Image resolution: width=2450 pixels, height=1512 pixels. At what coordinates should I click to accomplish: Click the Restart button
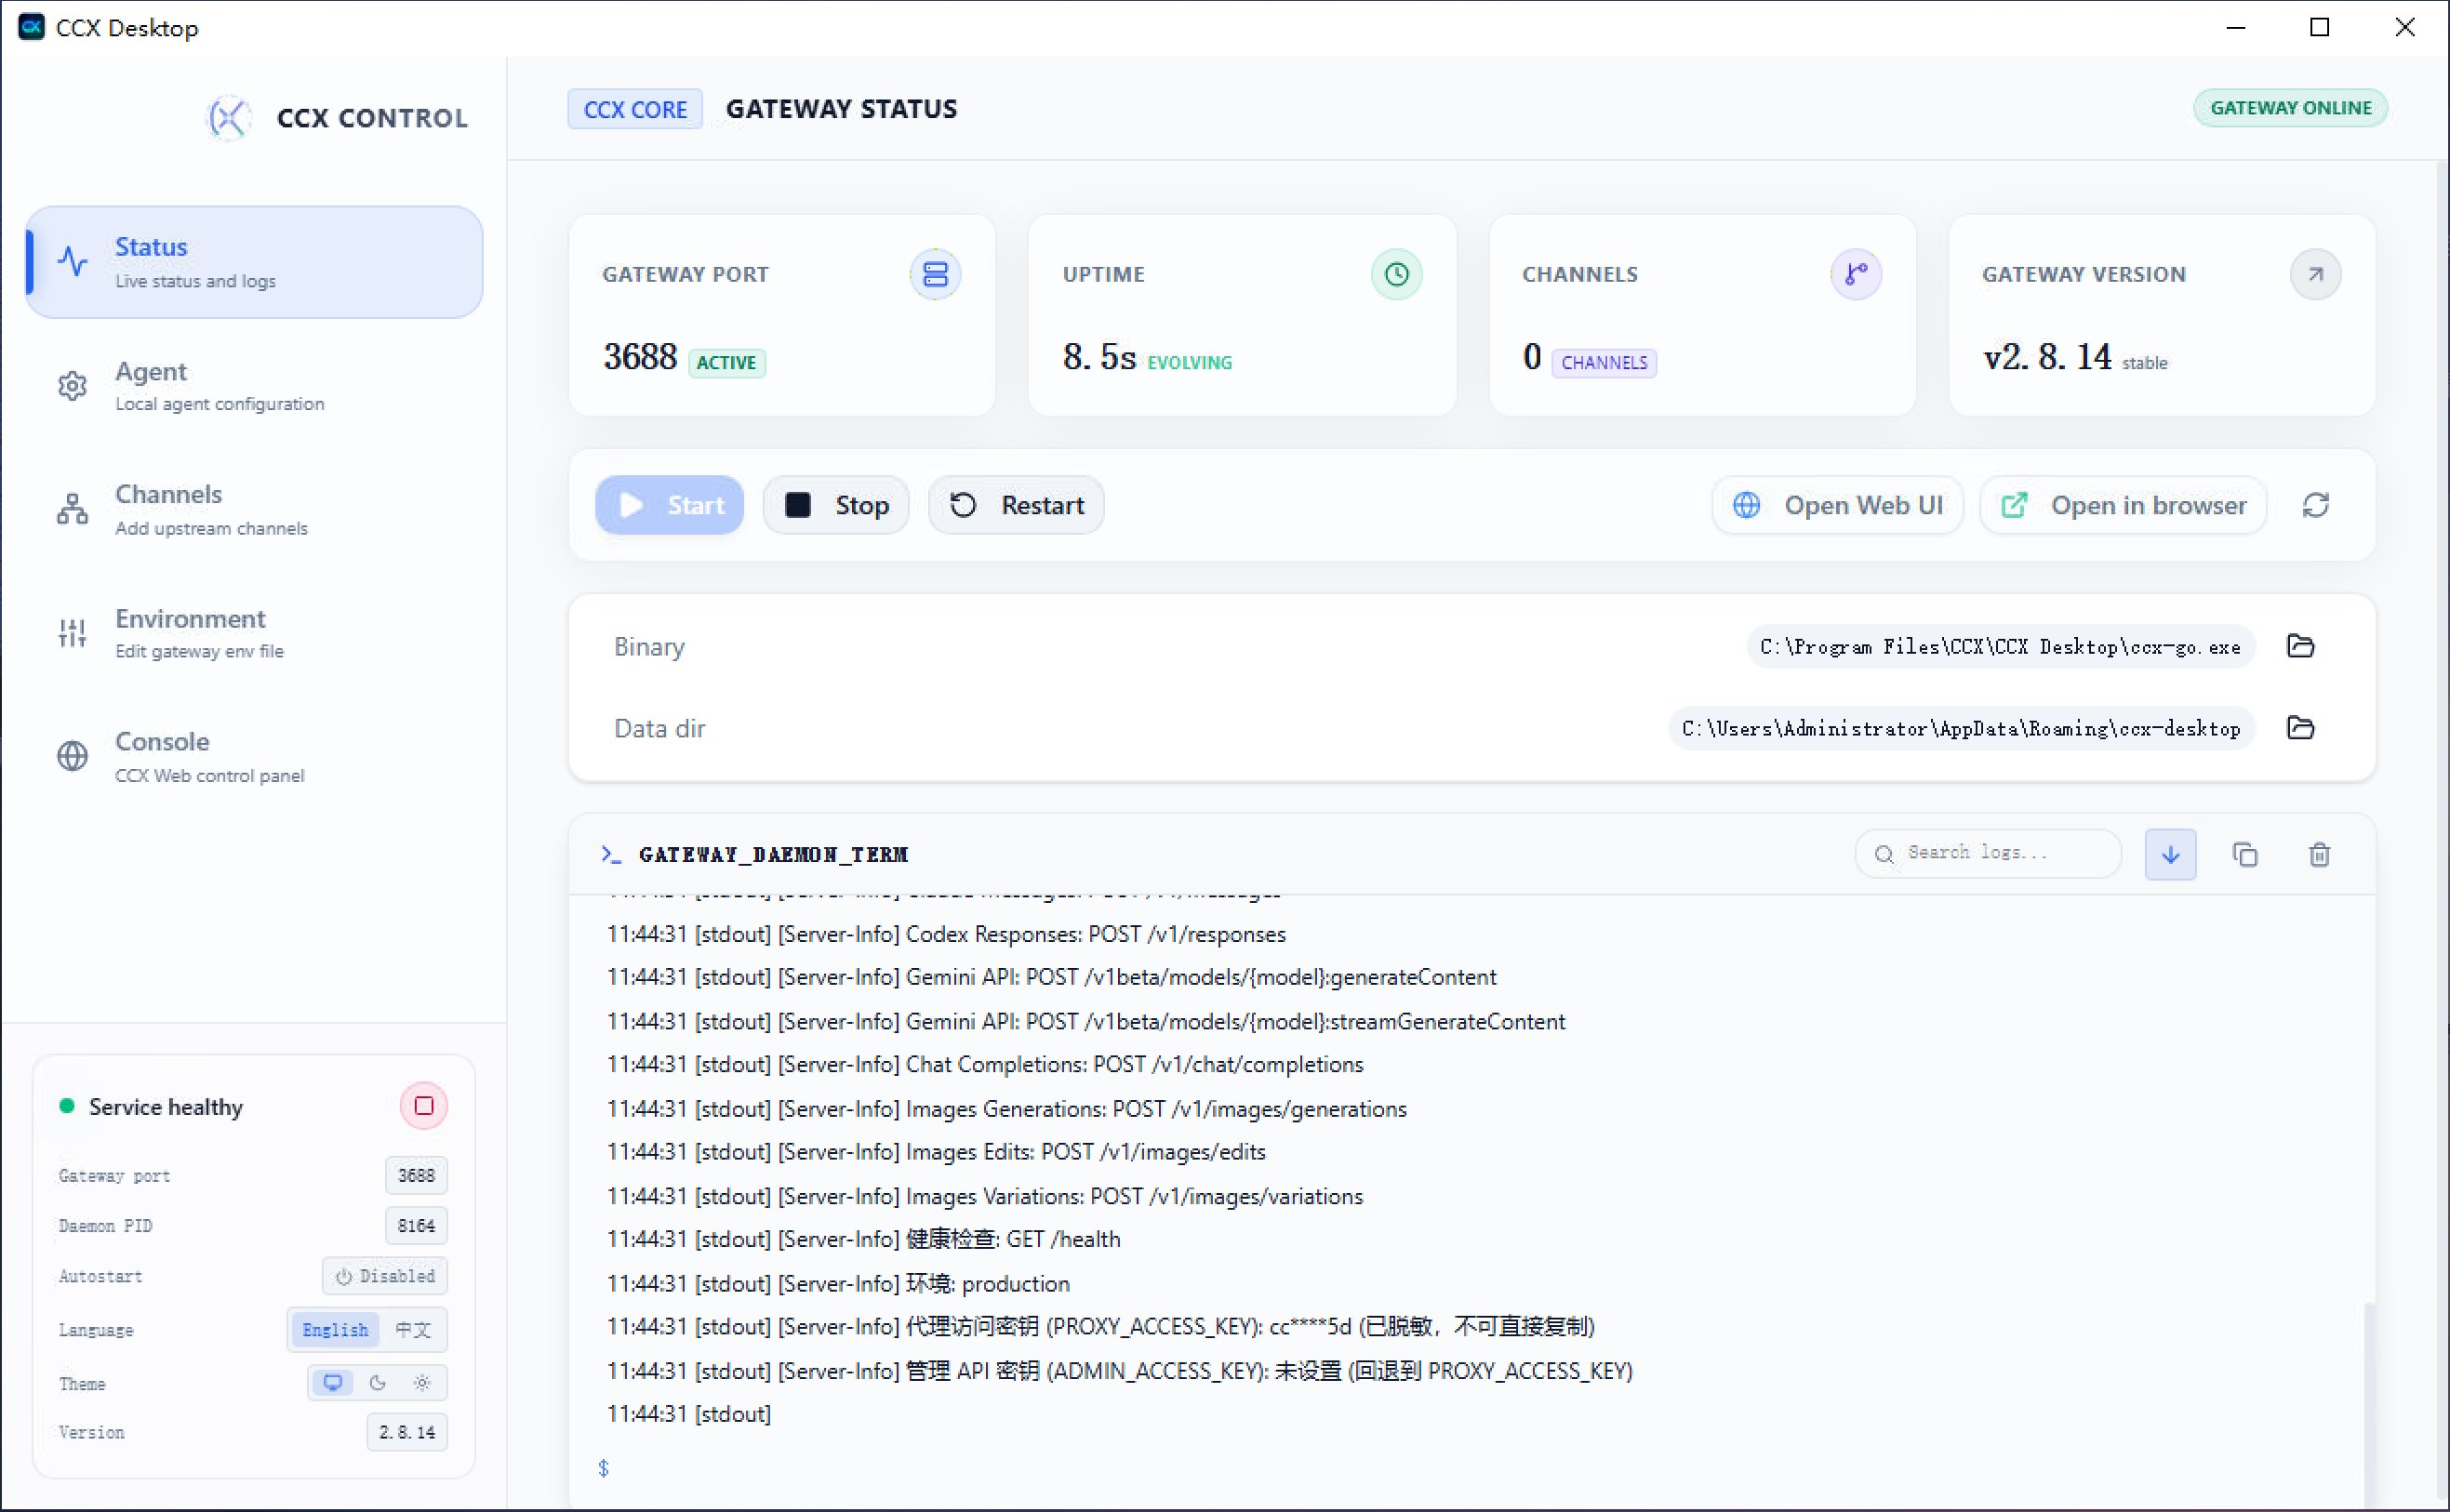pyautogui.click(x=1016, y=505)
